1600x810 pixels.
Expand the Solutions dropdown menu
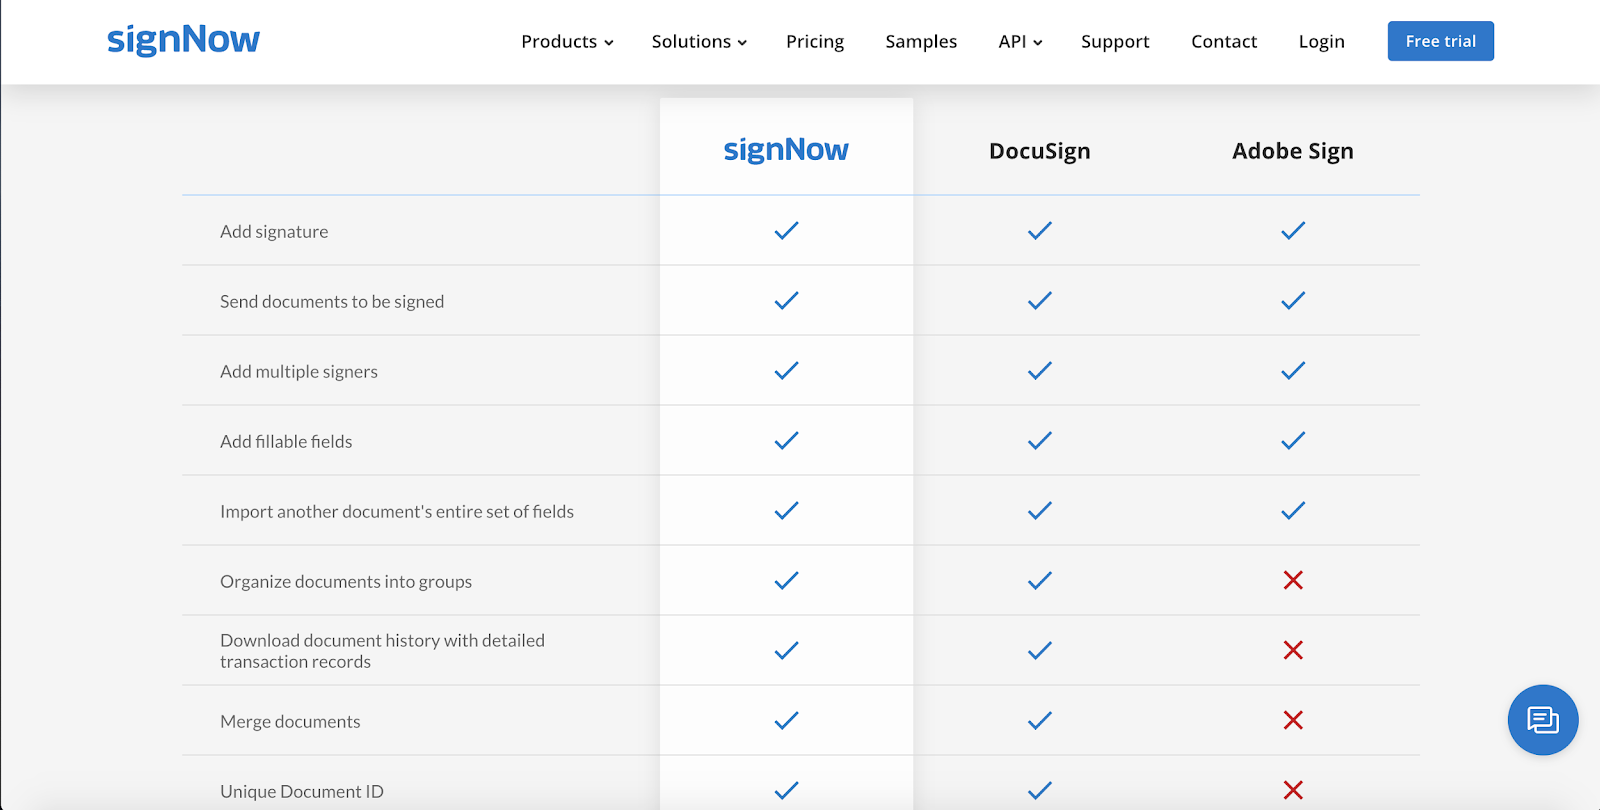point(699,42)
